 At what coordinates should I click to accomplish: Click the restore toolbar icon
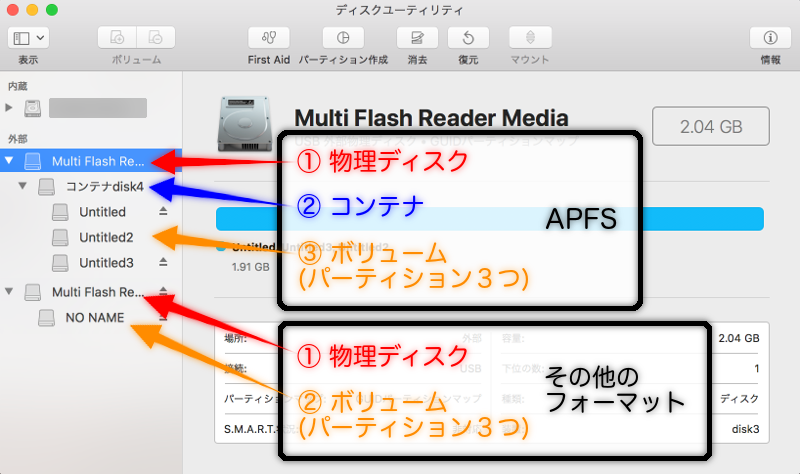tap(468, 38)
